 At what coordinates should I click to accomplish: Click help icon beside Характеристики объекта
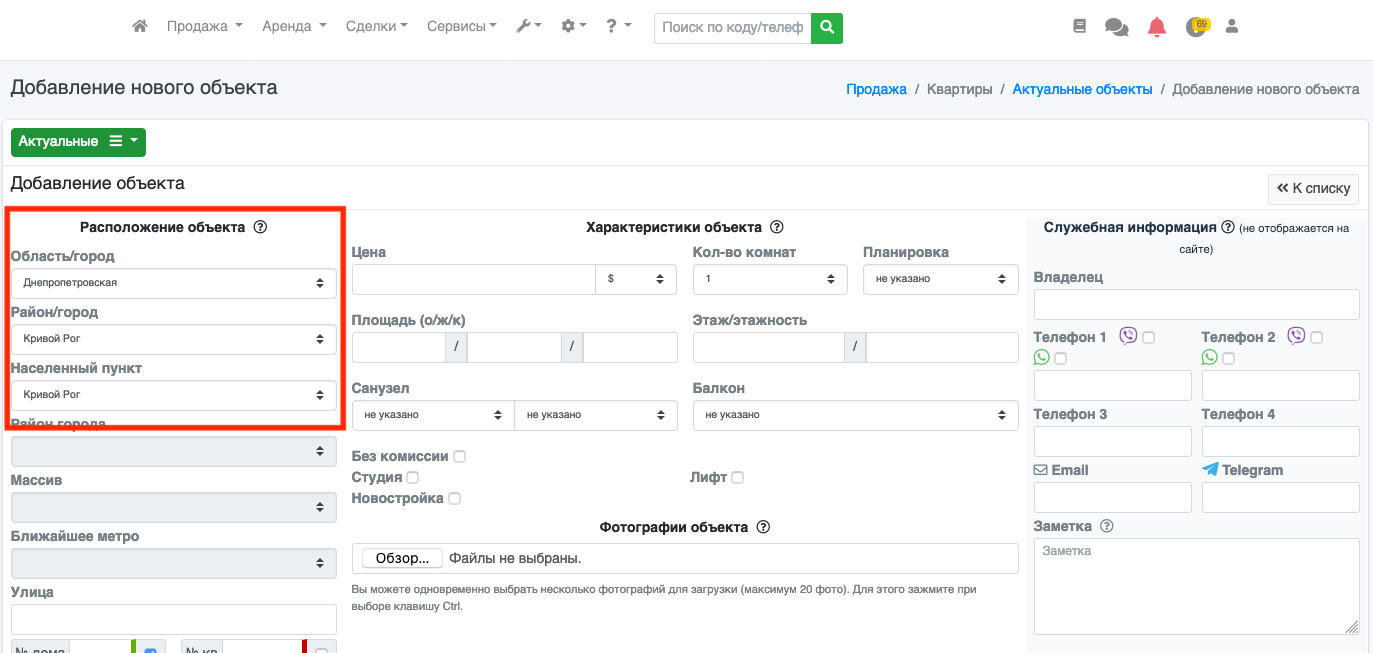click(777, 227)
